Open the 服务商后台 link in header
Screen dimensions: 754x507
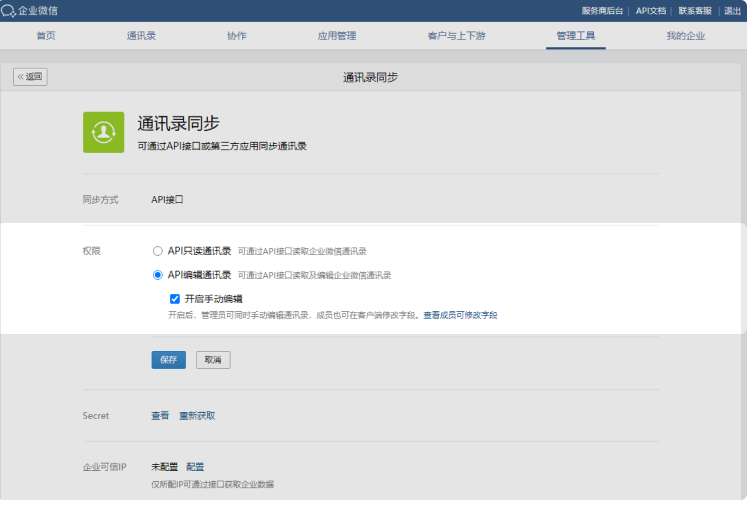coord(602,11)
